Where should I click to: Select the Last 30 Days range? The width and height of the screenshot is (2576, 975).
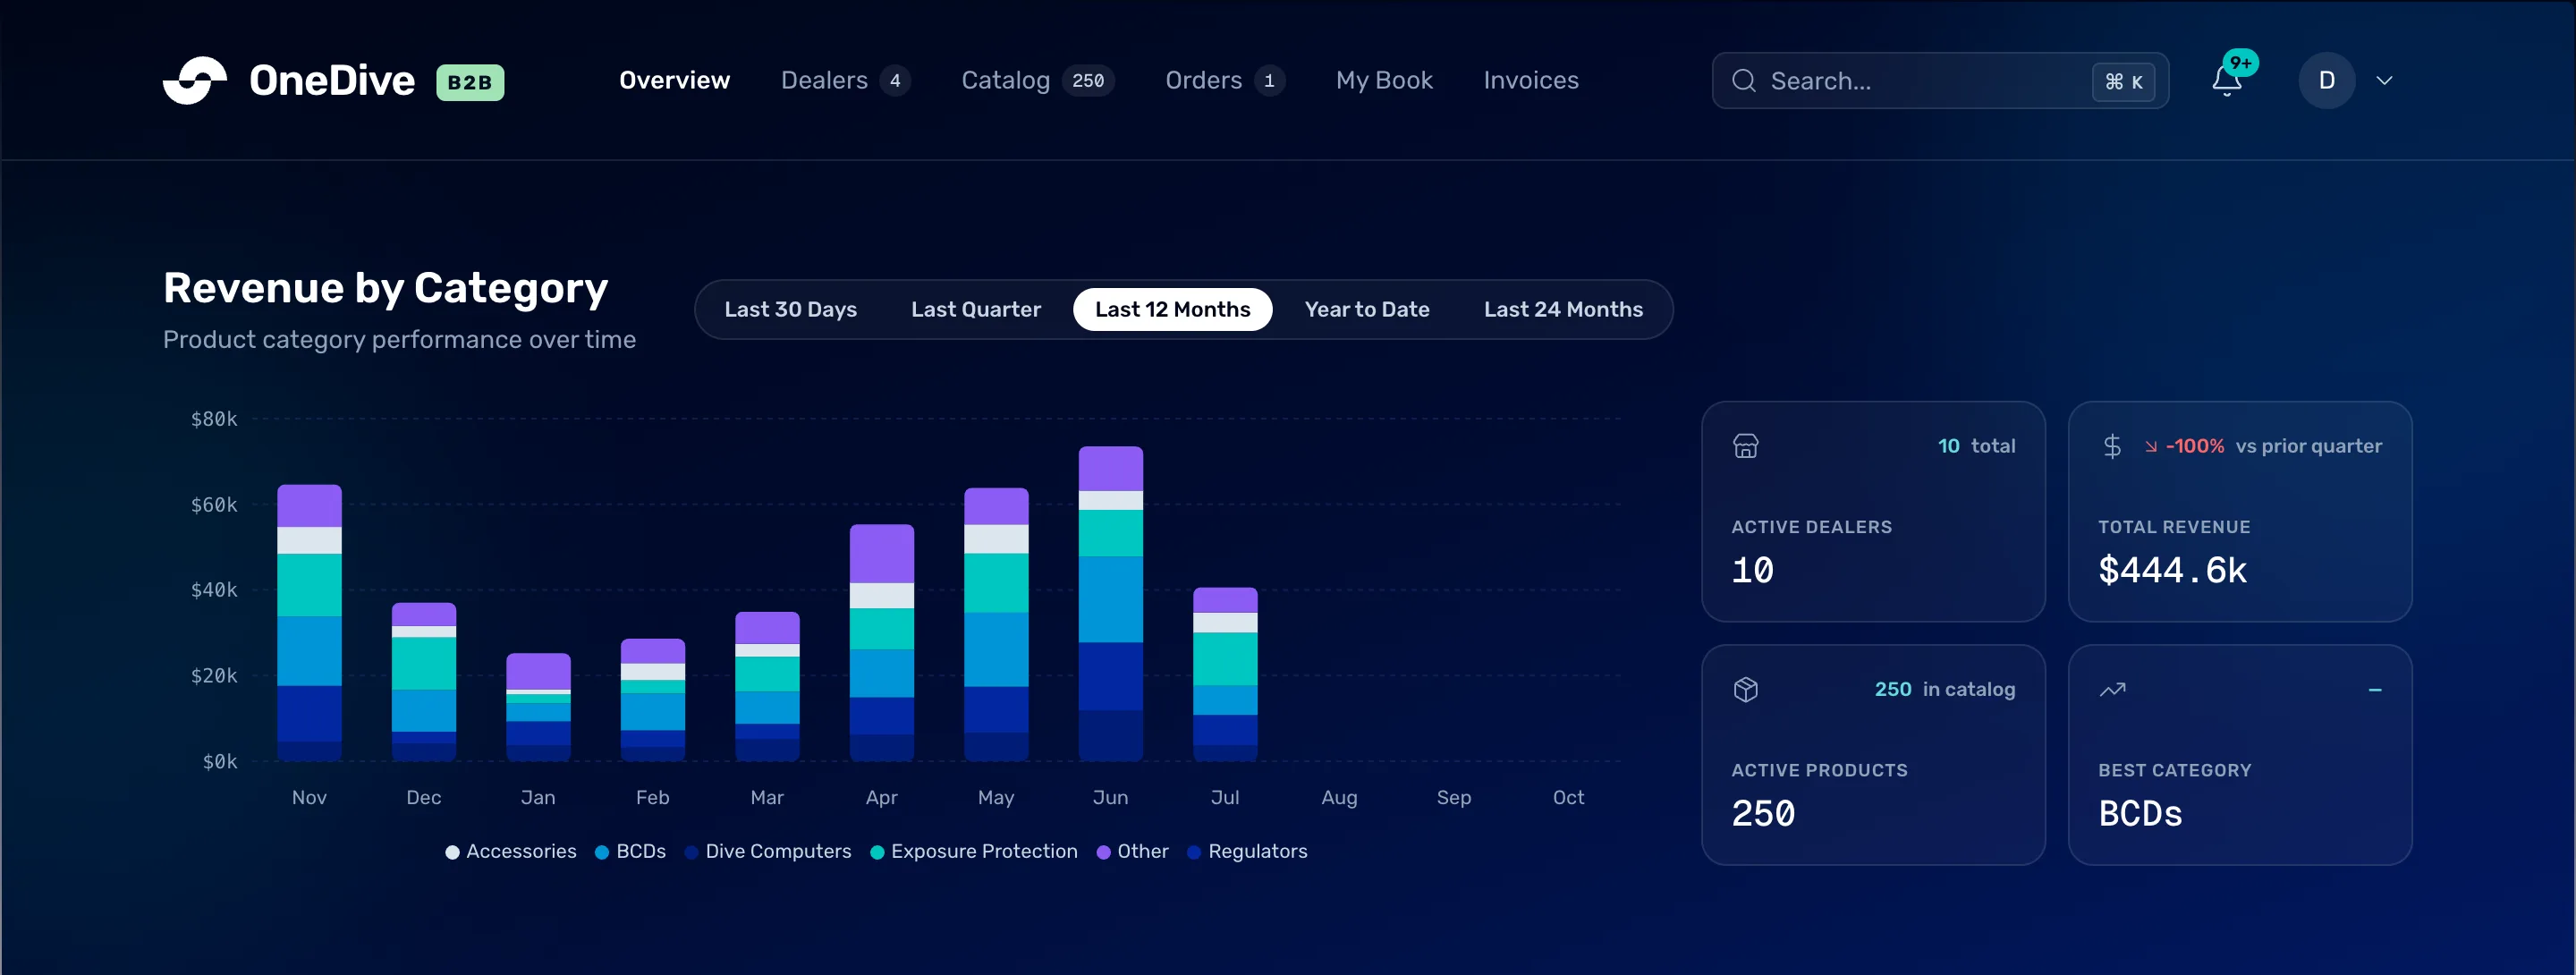[x=790, y=310]
